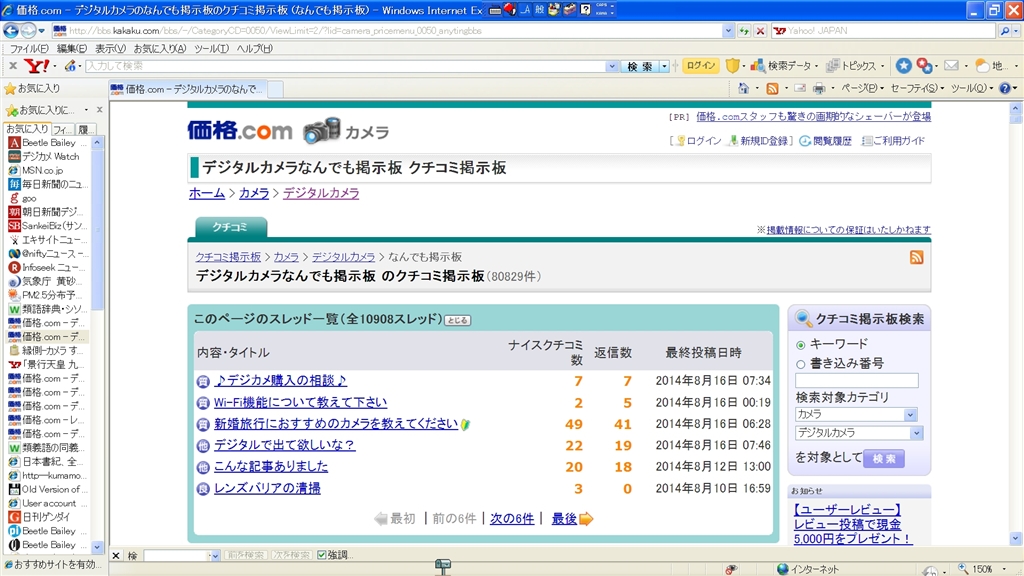This screenshot has height=576, width=1024.
Task: Open the ページ(P) command bar dropdown
Action: [x=863, y=89]
